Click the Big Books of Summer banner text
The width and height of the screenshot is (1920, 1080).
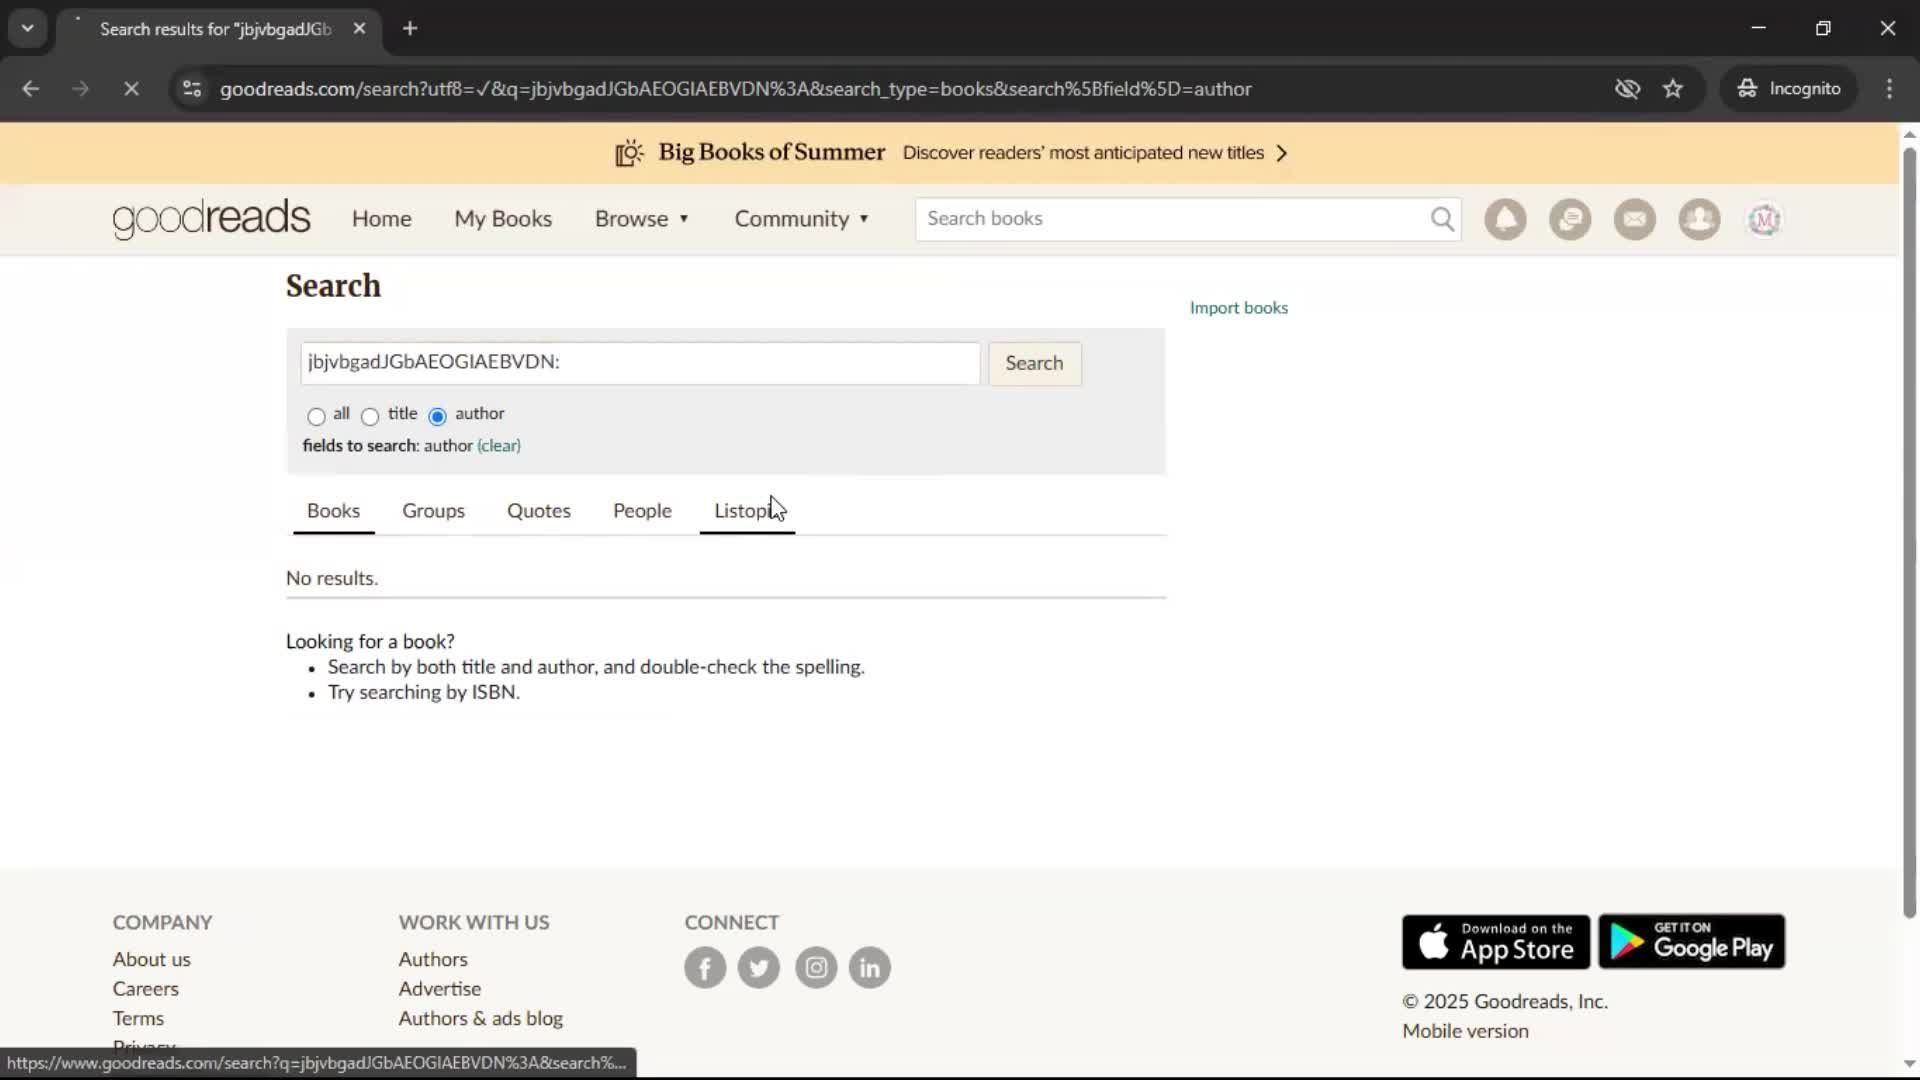pyautogui.click(x=771, y=152)
